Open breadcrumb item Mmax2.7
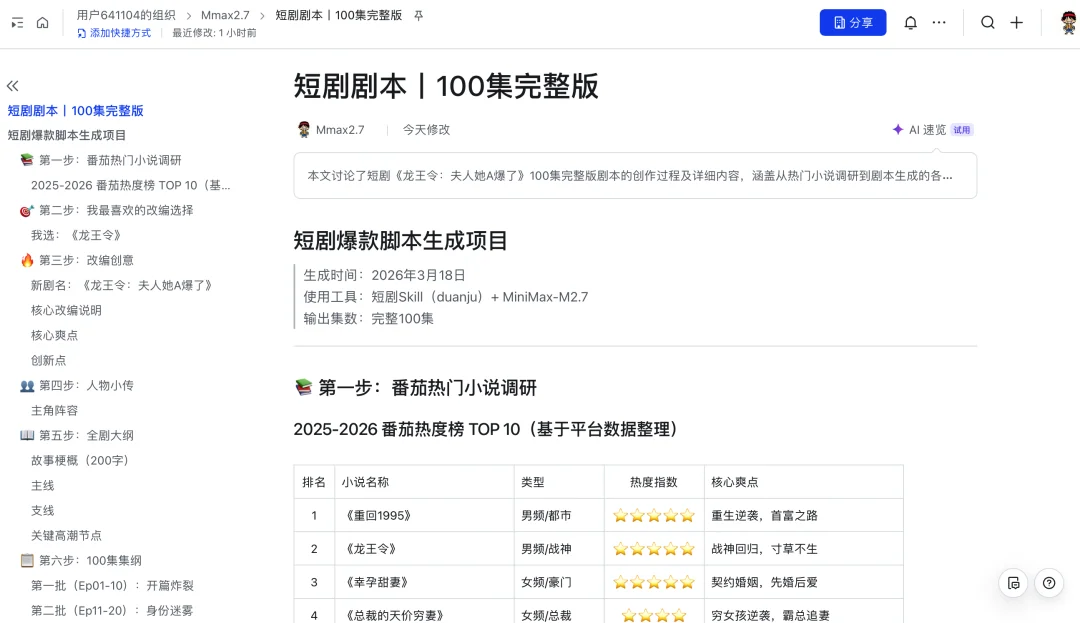This screenshot has height=623, width=1080. (224, 15)
